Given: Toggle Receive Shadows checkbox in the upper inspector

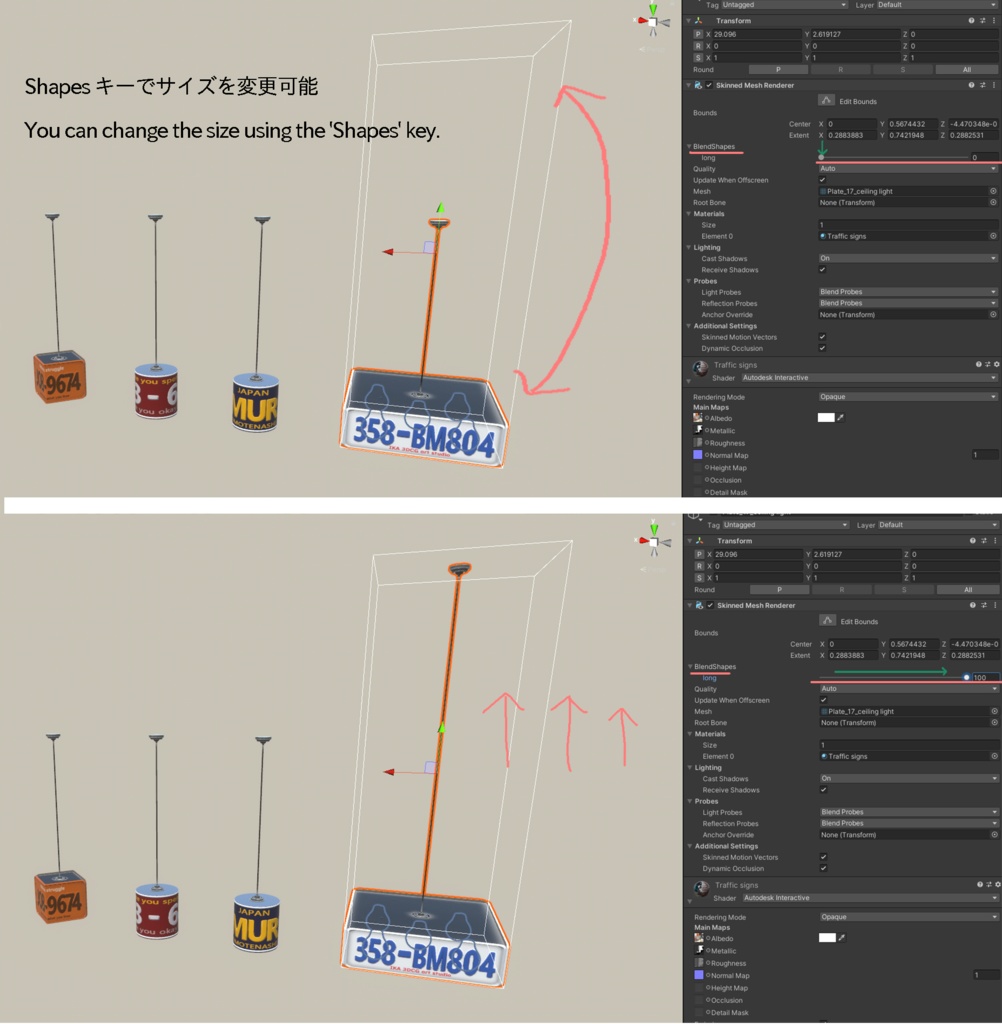Looking at the screenshot, I should click(x=822, y=269).
